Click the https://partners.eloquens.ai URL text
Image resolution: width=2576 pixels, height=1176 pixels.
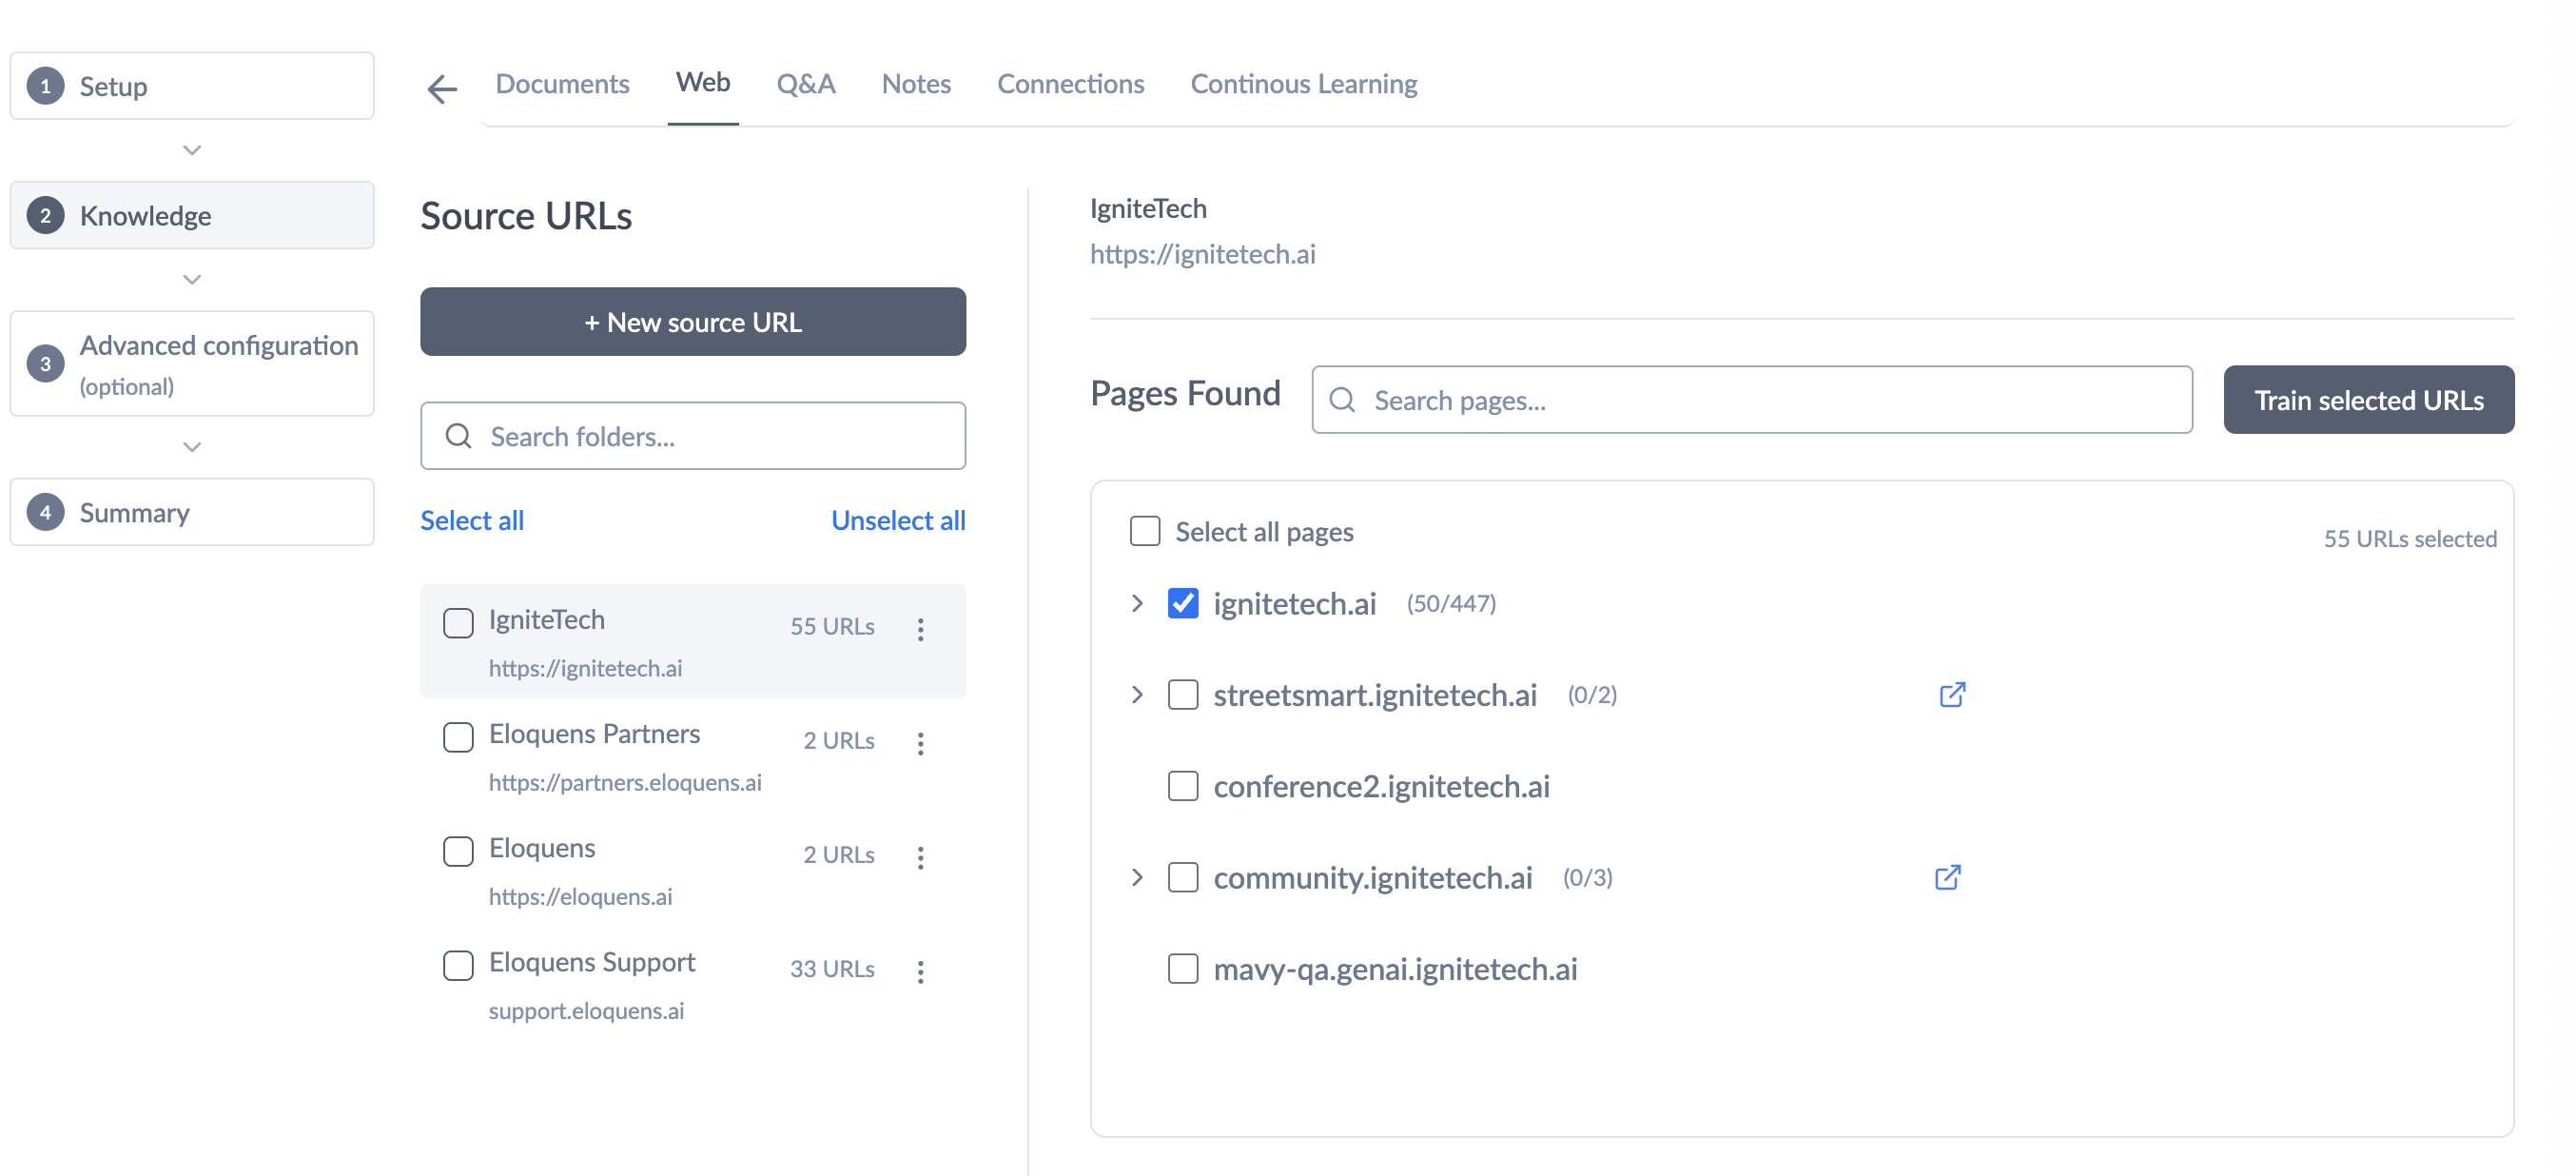pyautogui.click(x=625, y=782)
